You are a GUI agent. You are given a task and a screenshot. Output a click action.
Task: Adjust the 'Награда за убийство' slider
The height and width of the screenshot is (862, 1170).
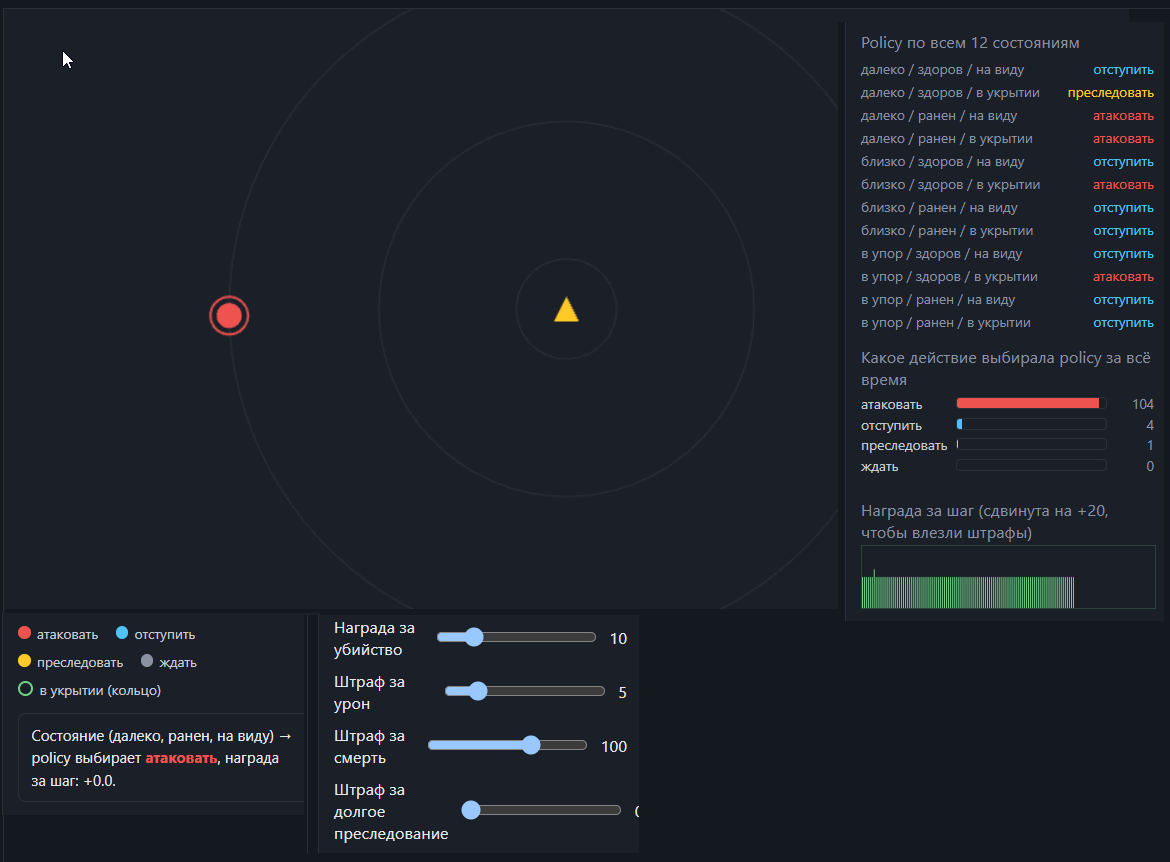click(x=516, y=637)
